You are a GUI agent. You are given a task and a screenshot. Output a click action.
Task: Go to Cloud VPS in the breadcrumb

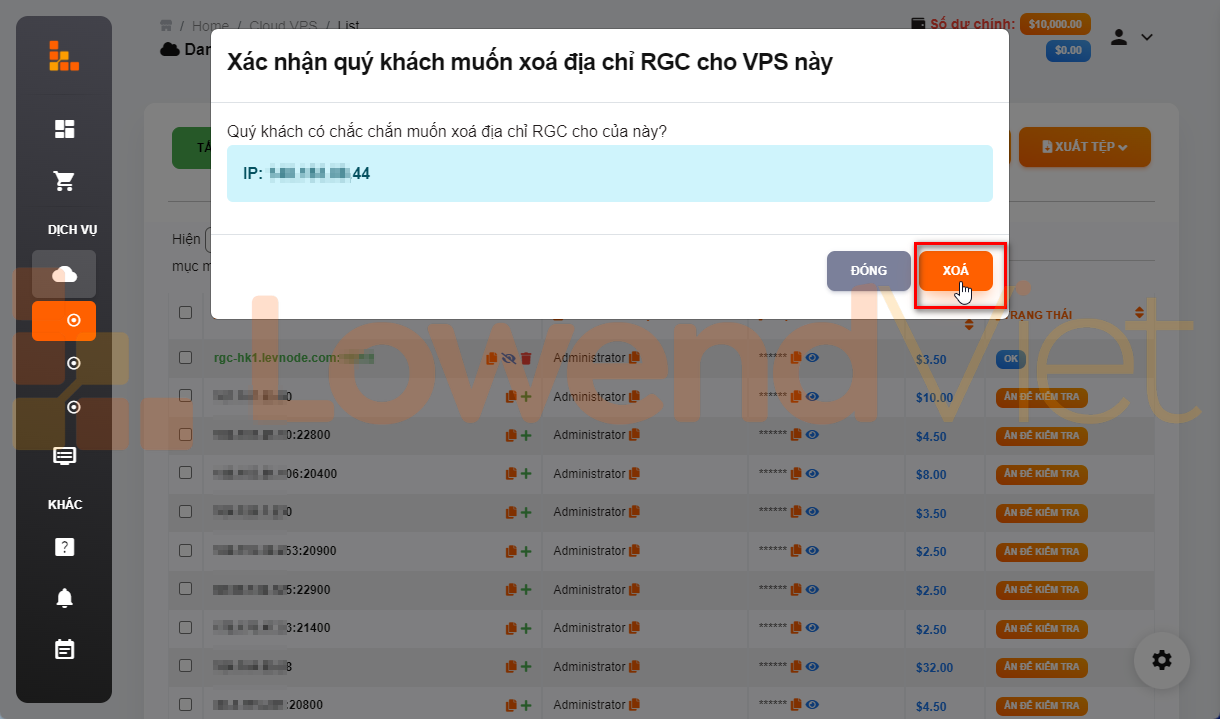(x=283, y=26)
